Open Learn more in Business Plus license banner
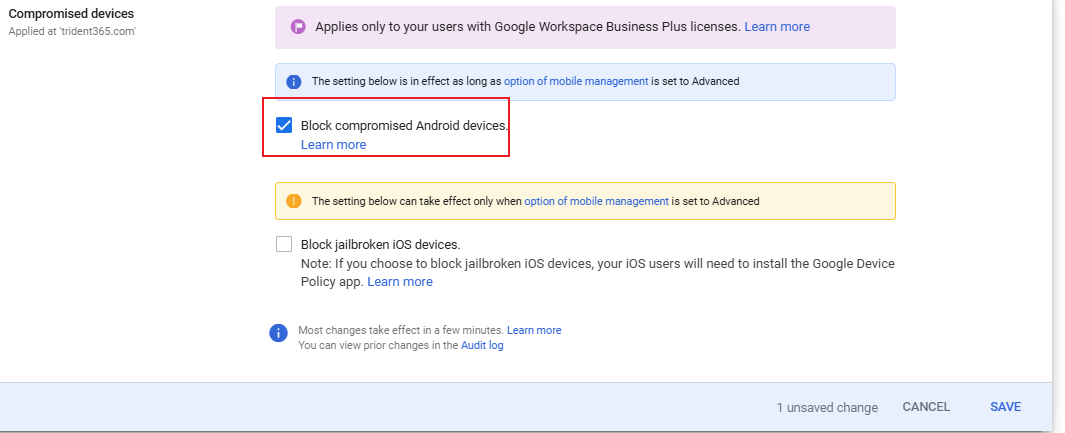 [x=777, y=27]
